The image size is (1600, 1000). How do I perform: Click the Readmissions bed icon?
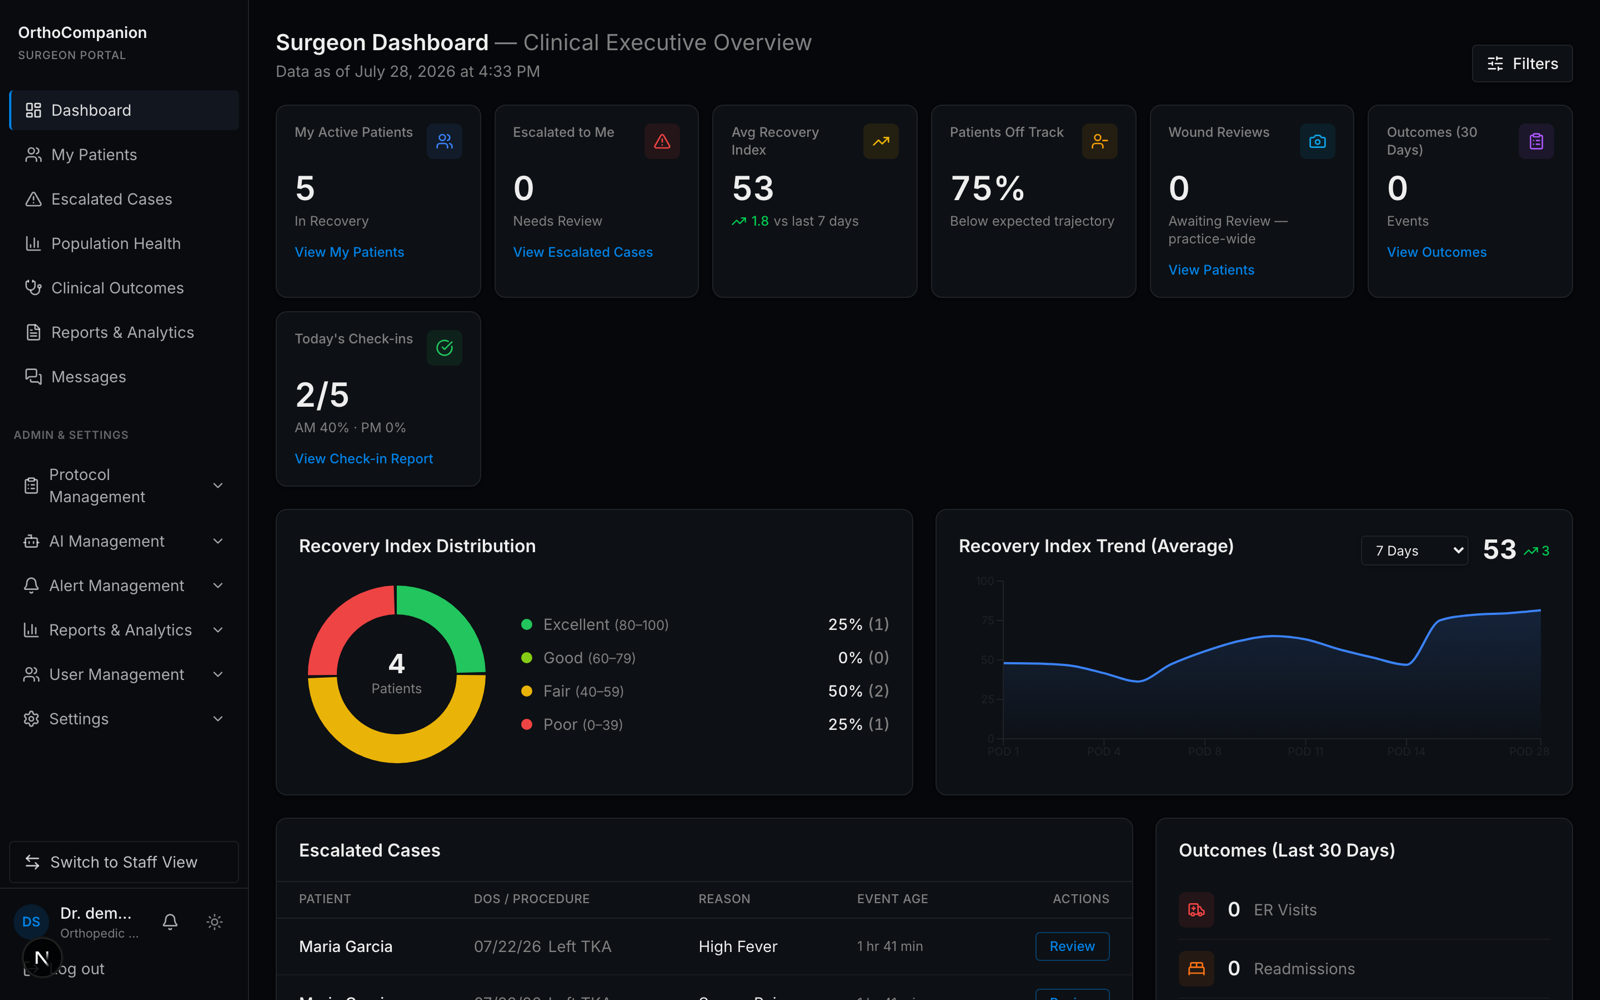(1196, 968)
